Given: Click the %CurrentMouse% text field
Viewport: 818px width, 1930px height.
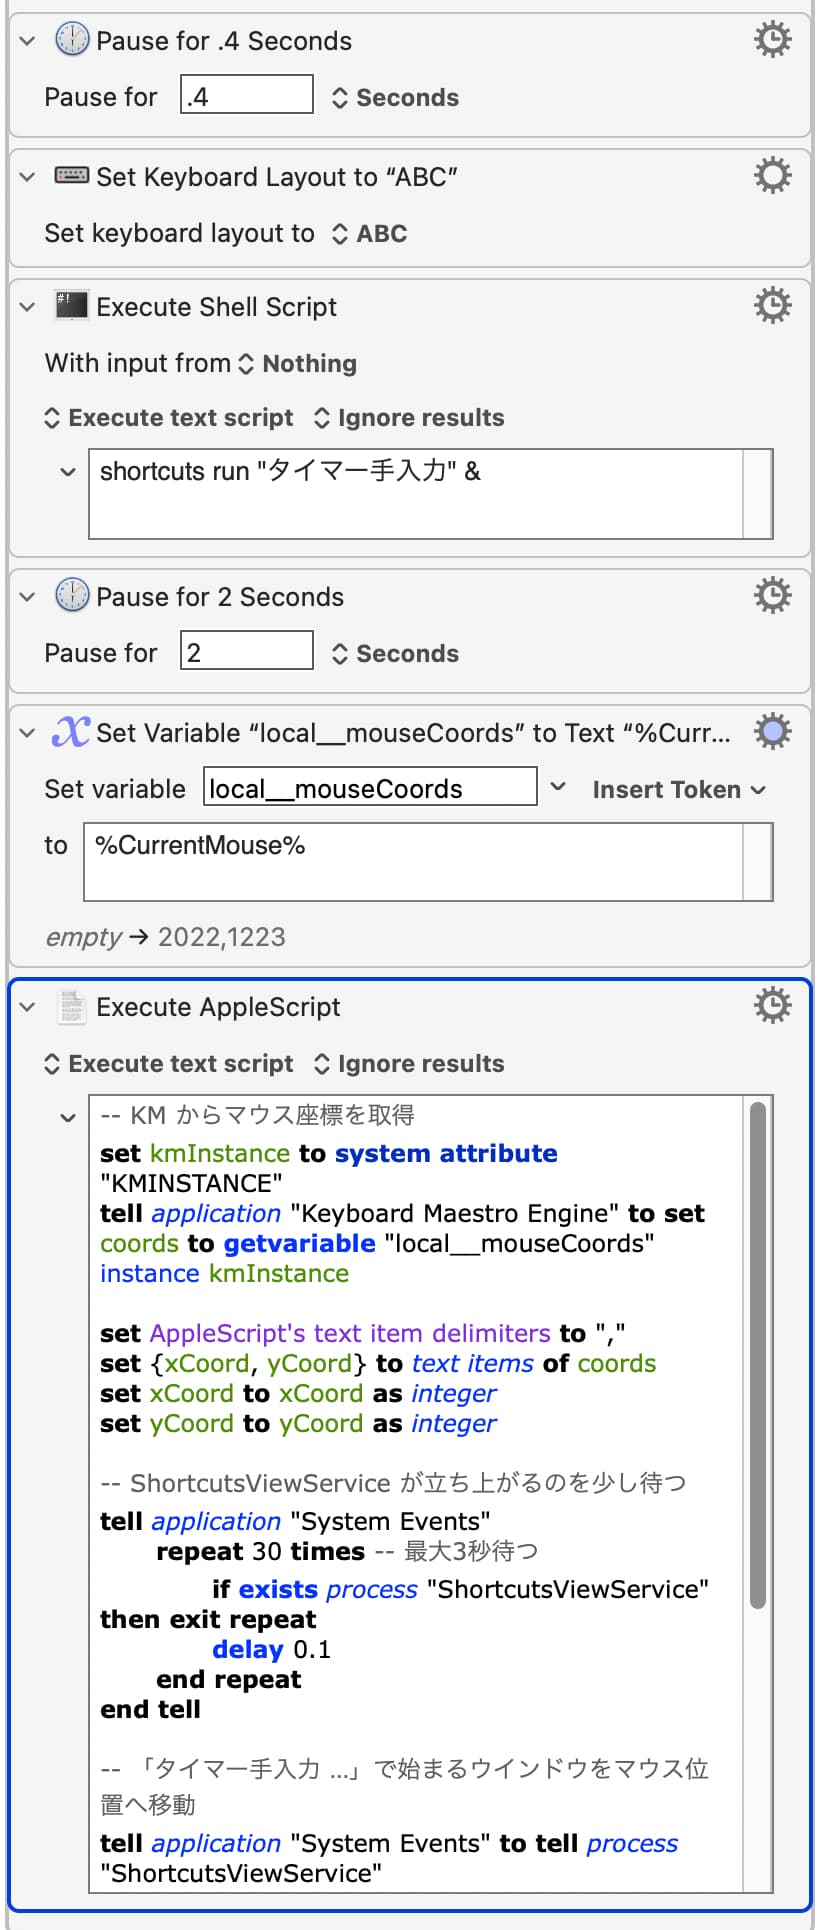Looking at the screenshot, I should [x=414, y=861].
